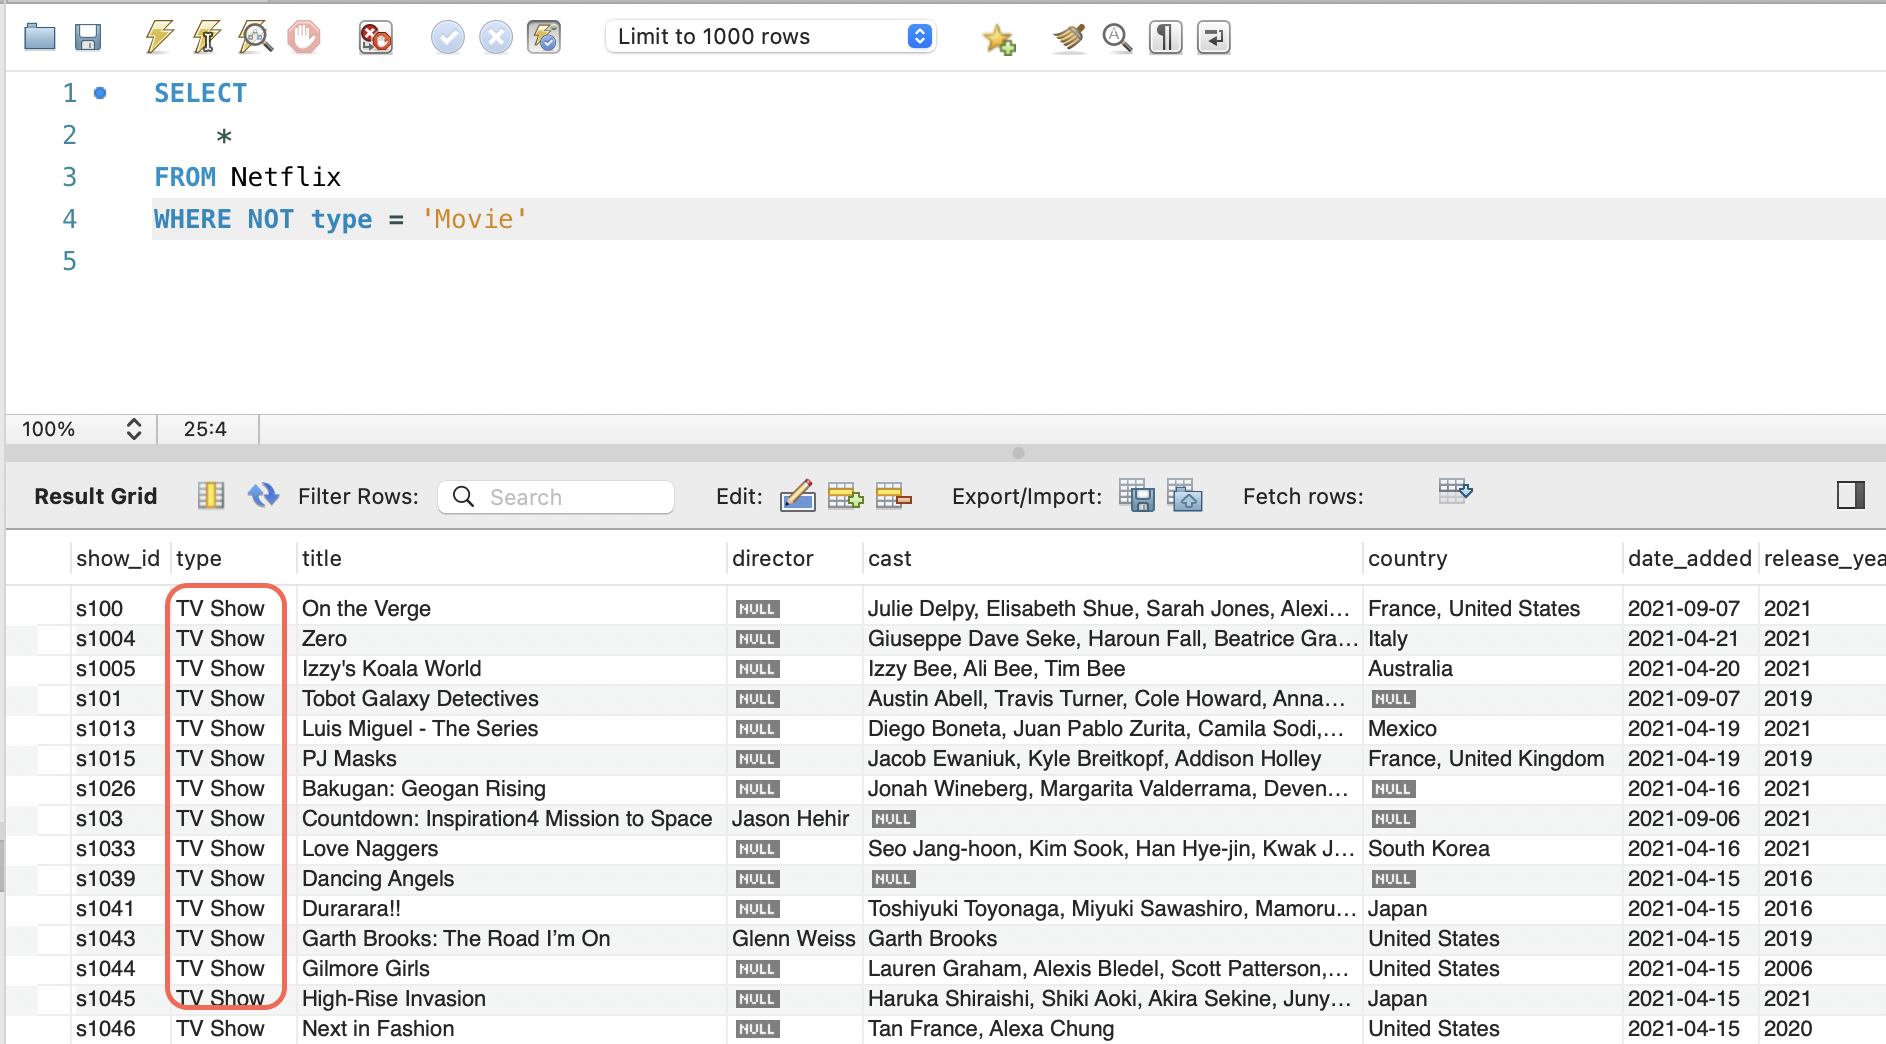Viewport: 1886px width, 1044px height.
Task: Toggle invisible characters pilcrow icon
Action: [1166, 38]
